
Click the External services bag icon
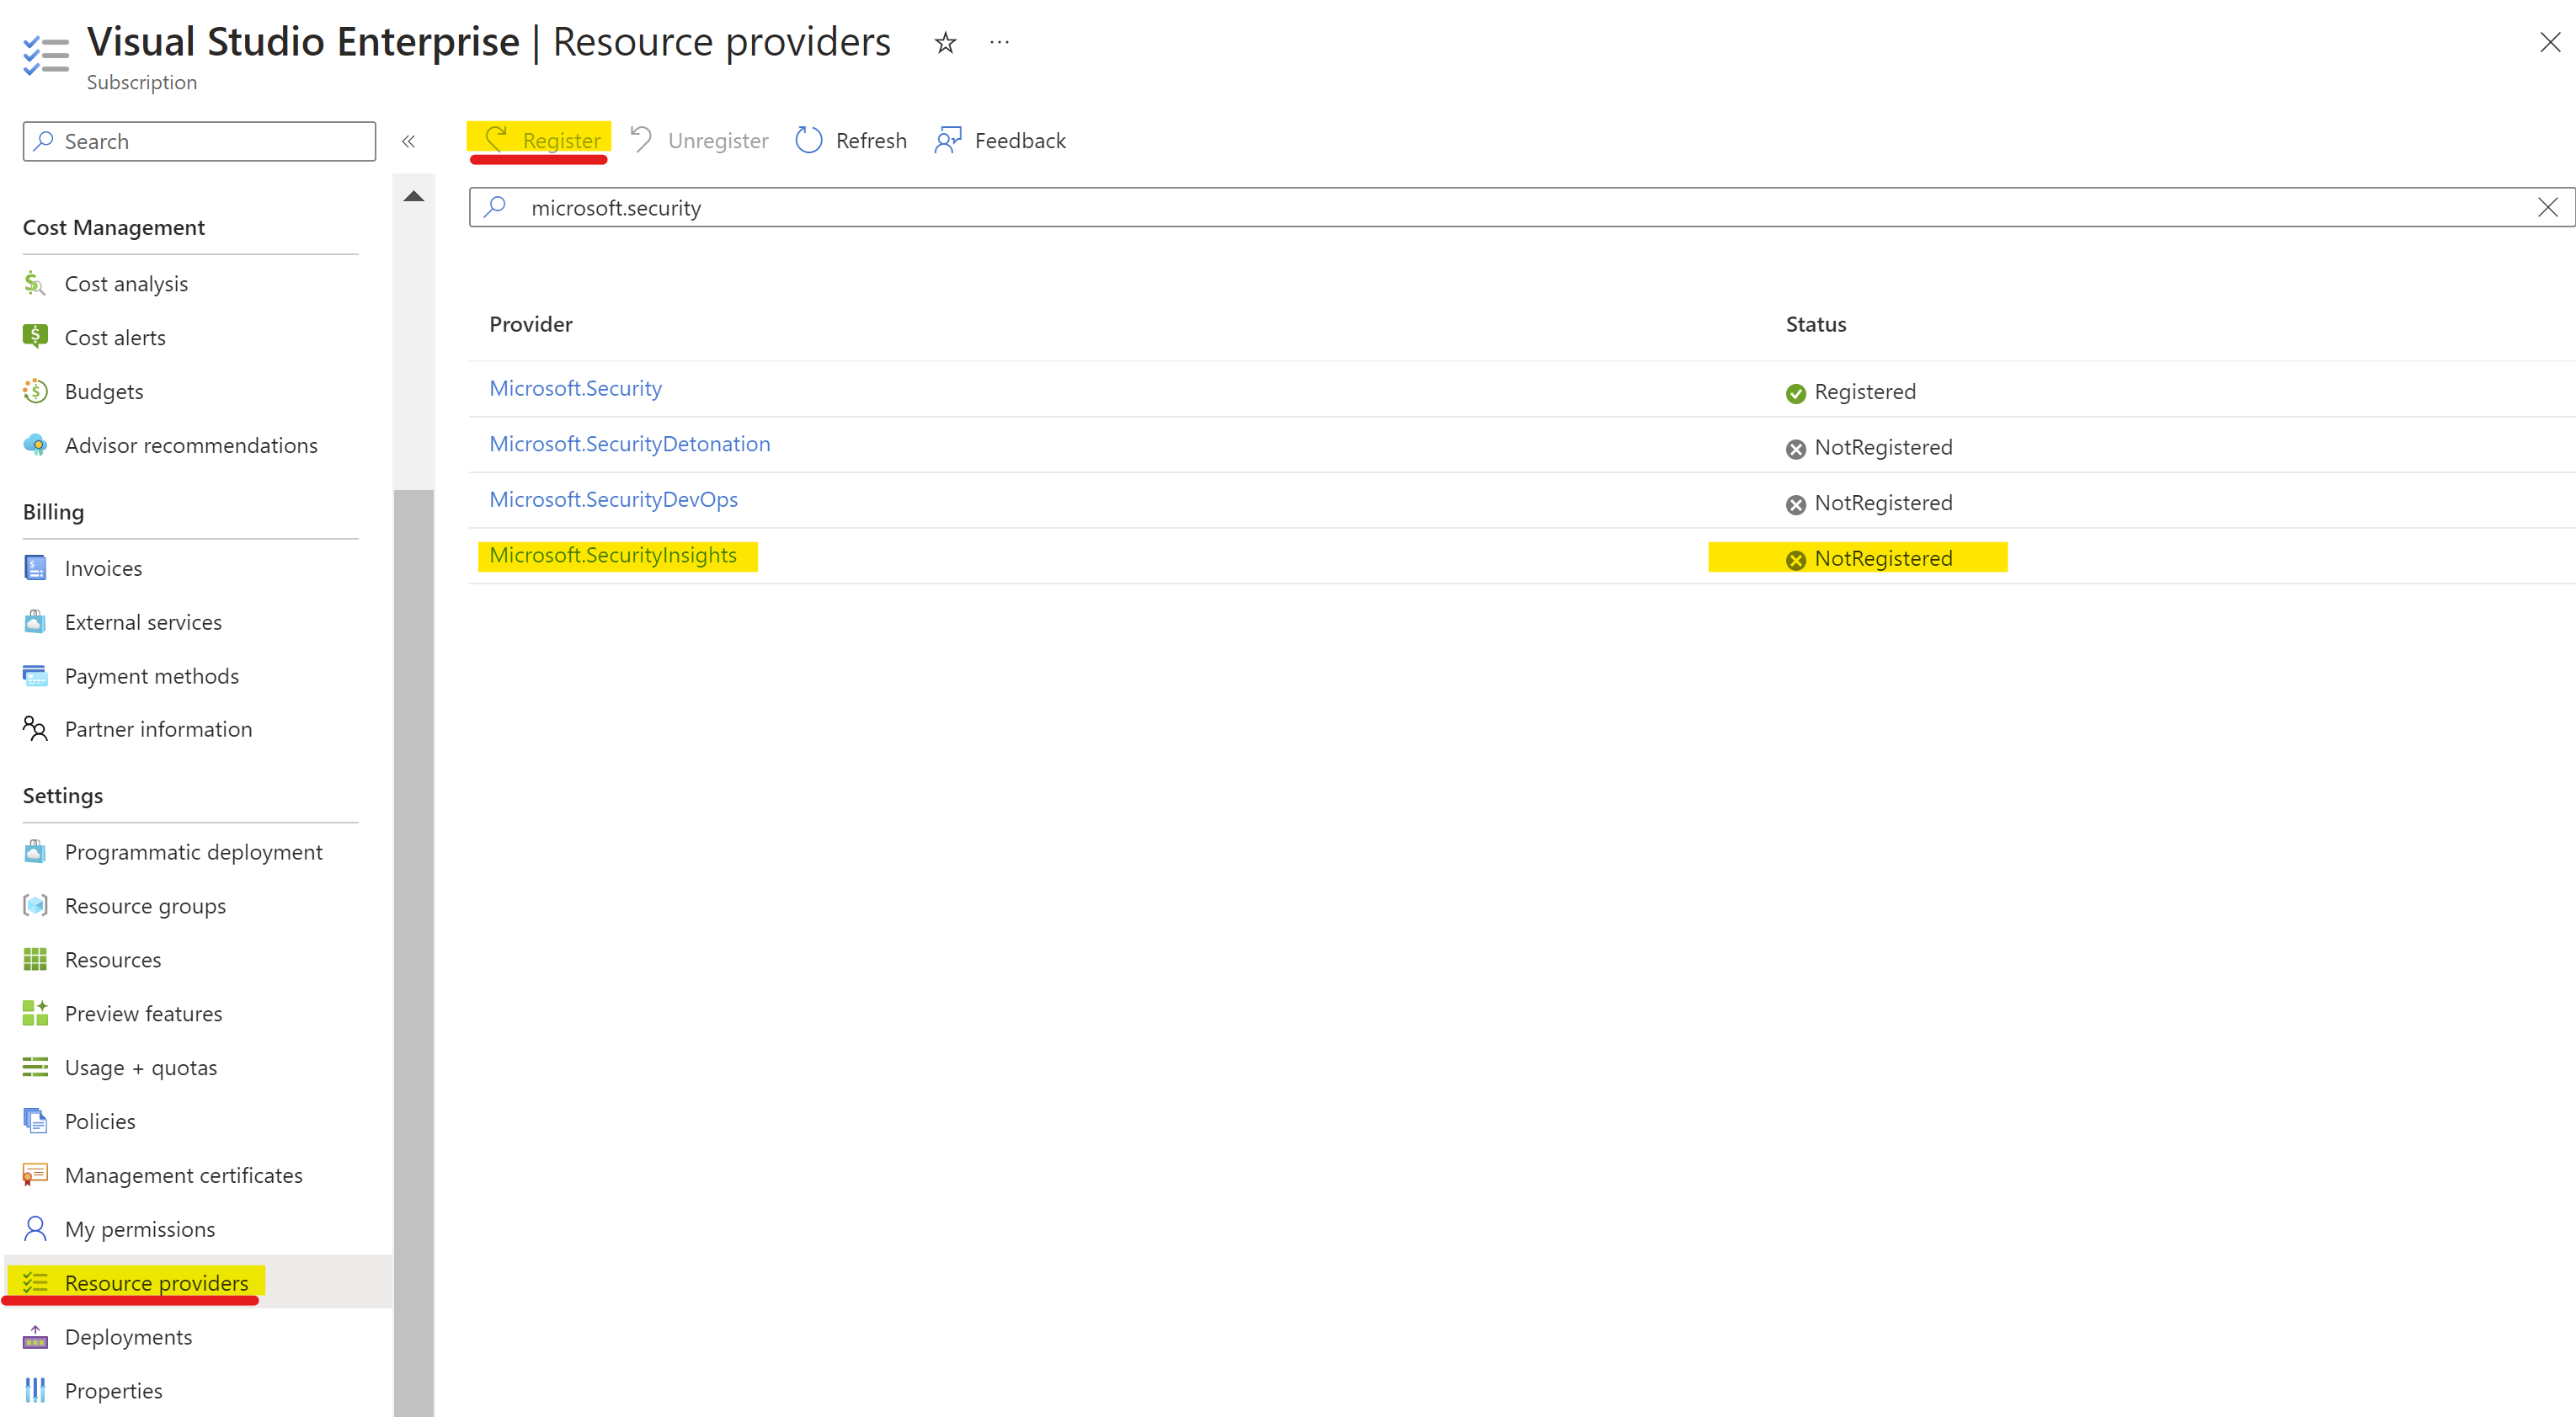click(35, 622)
